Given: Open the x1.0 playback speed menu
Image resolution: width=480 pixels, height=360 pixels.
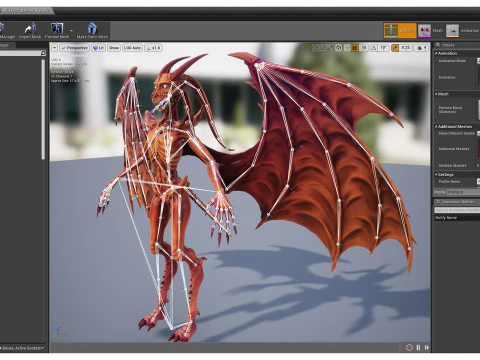Looking at the screenshot, I should (153, 48).
